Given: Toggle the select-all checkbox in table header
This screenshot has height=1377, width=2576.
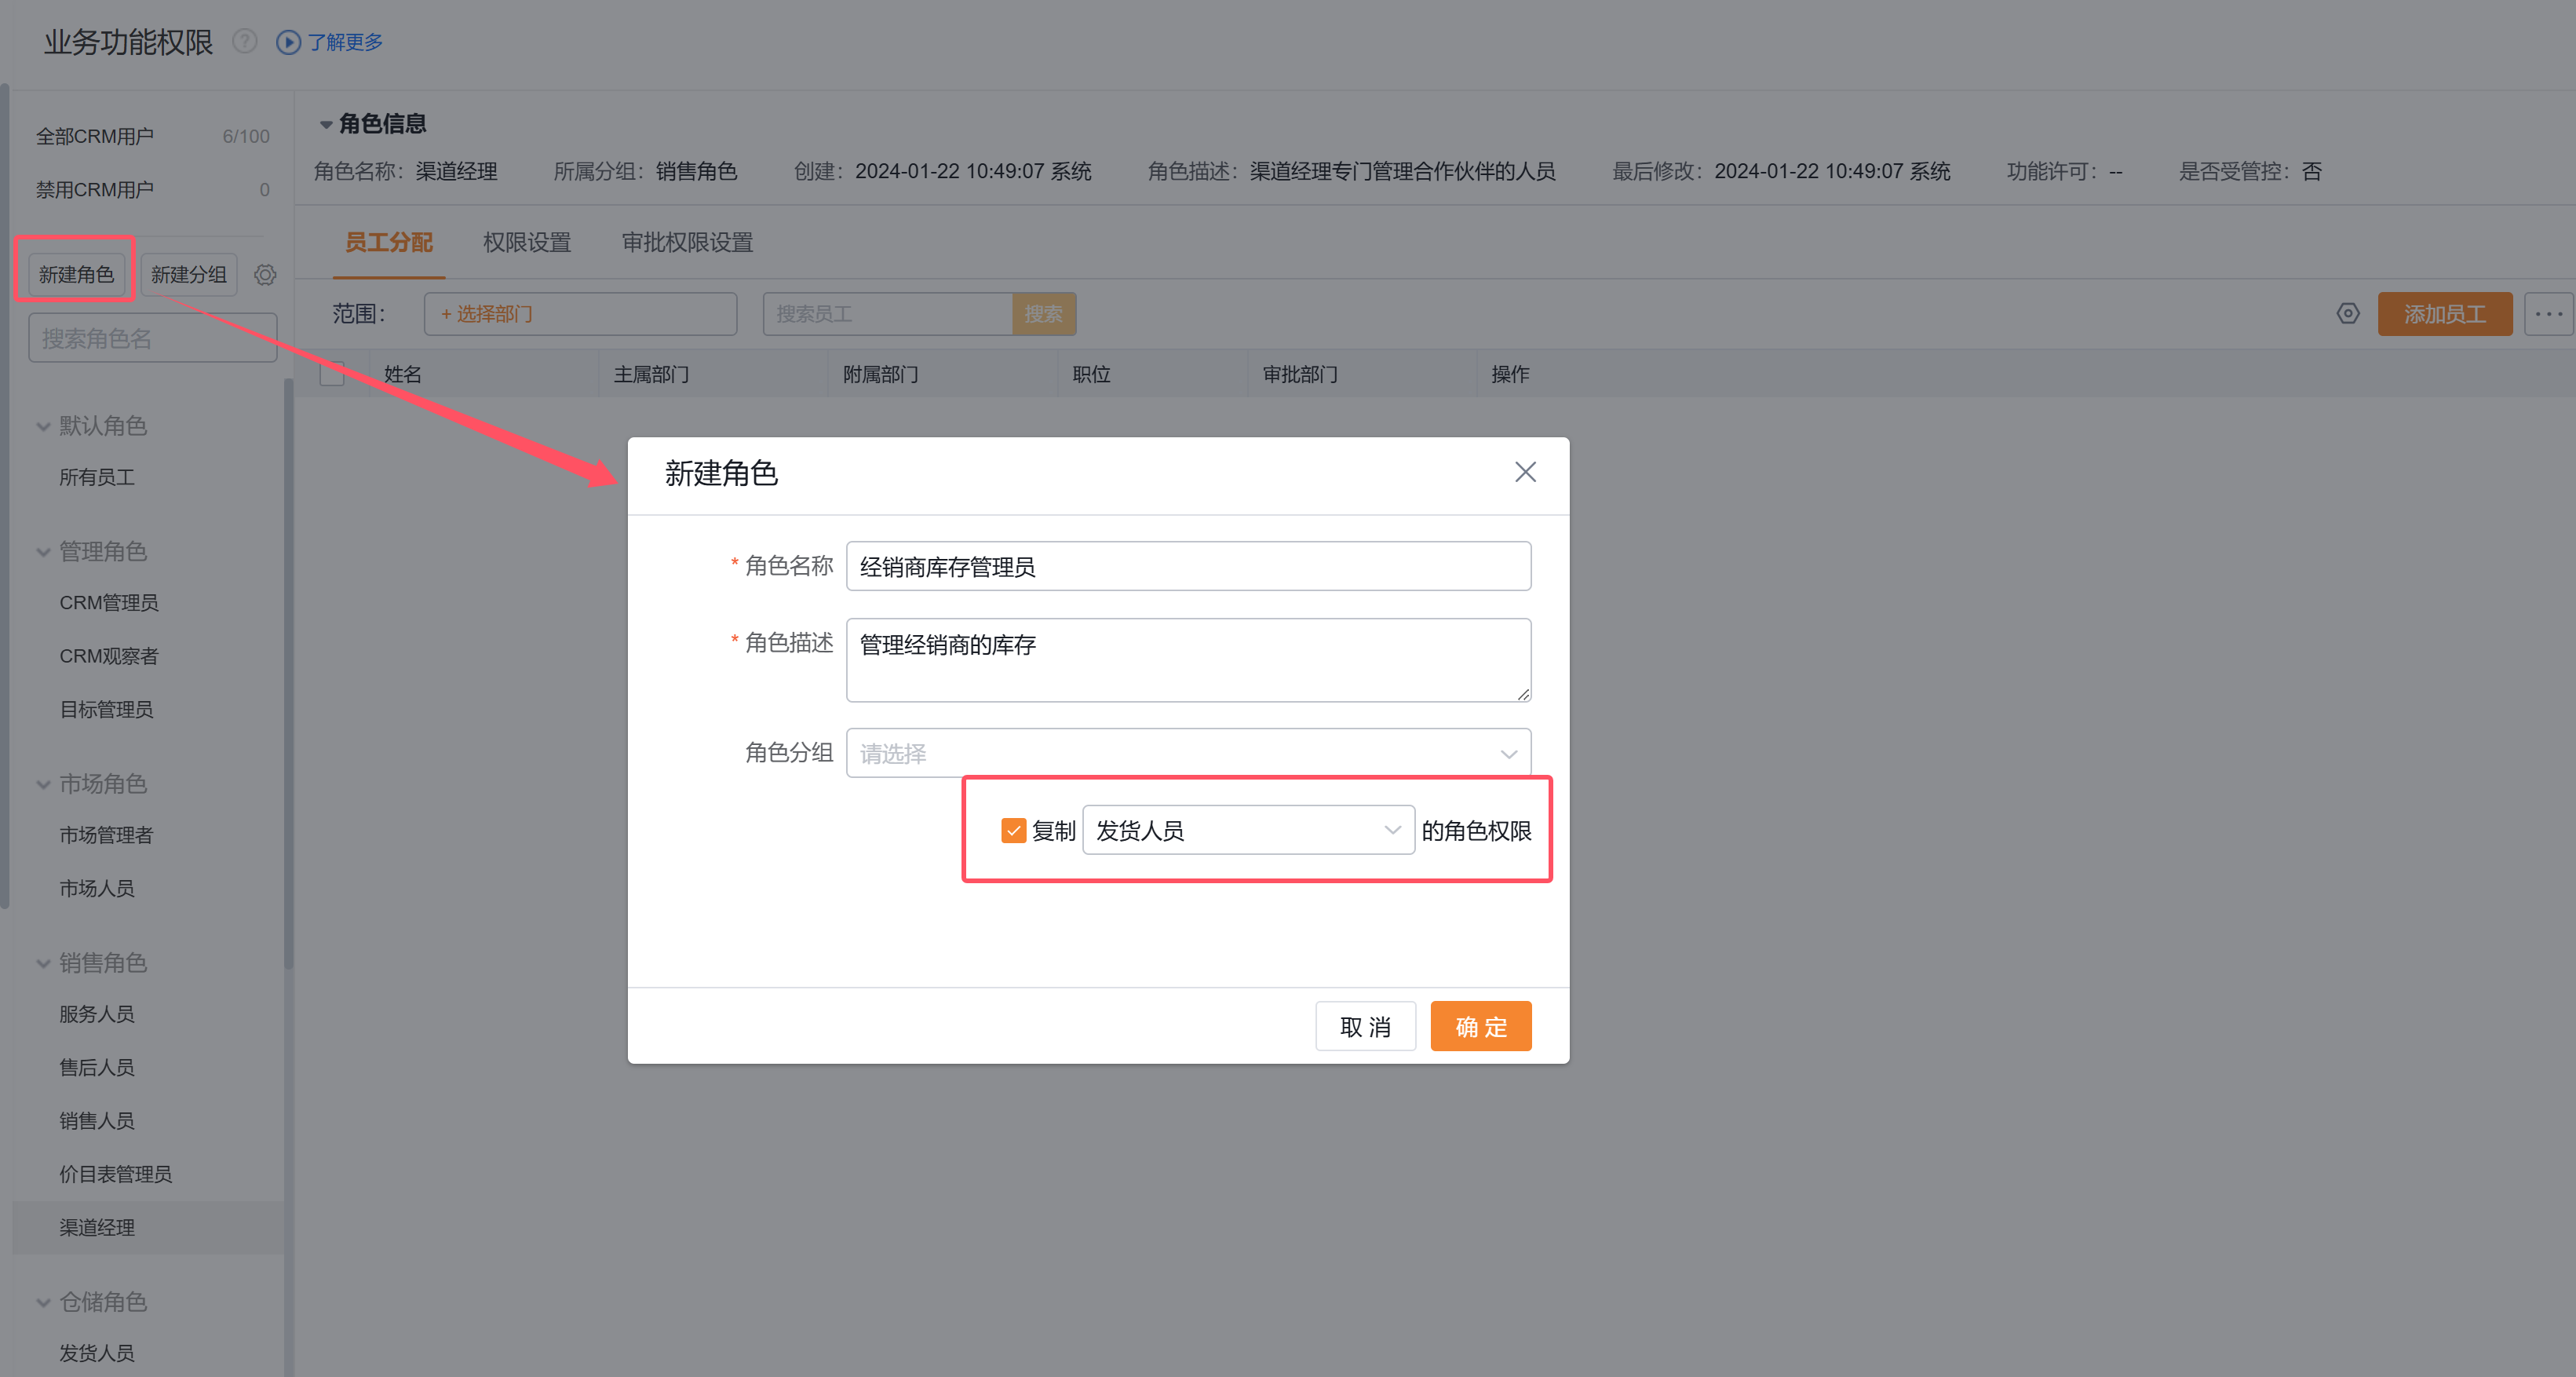Looking at the screenshot, I should coord(332,374).
